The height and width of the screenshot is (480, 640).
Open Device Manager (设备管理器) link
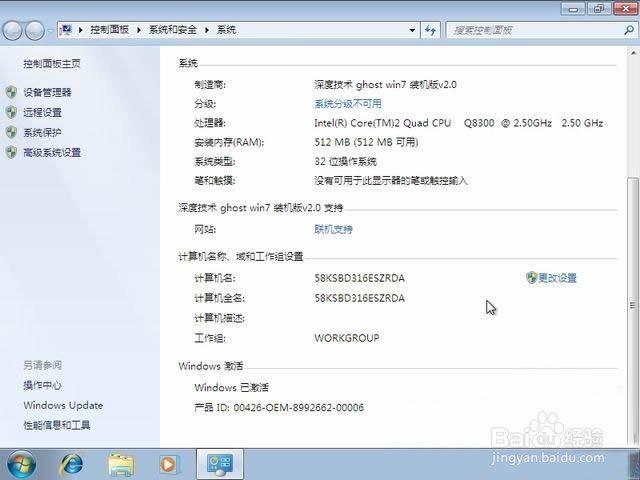coord(47,92)
